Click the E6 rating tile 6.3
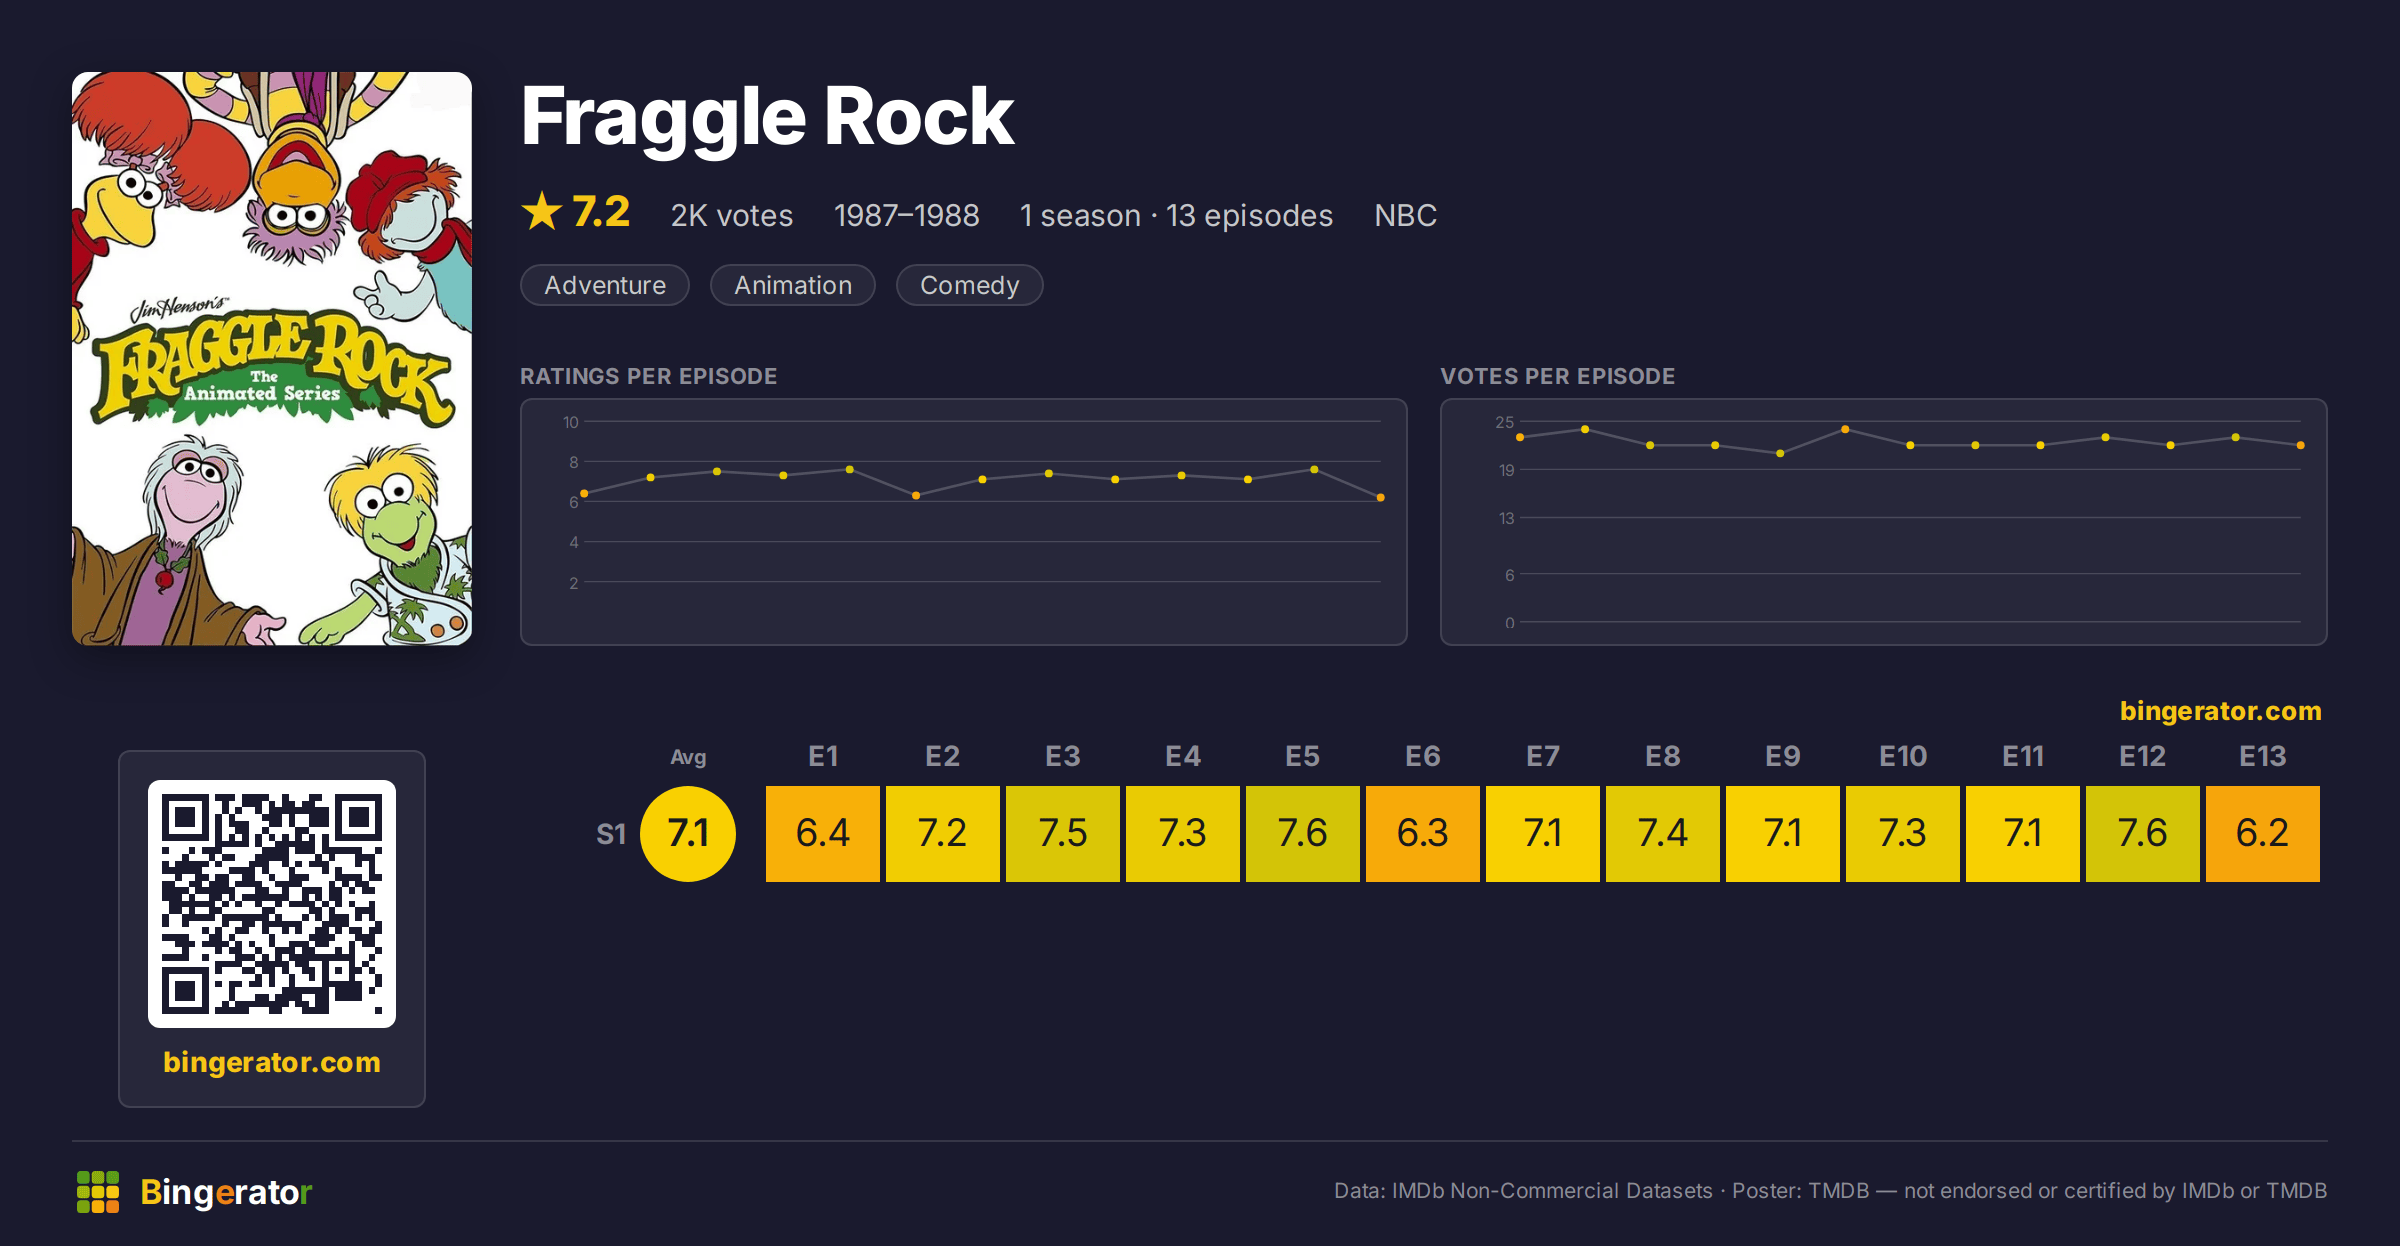 click(x=1423, y=833)
